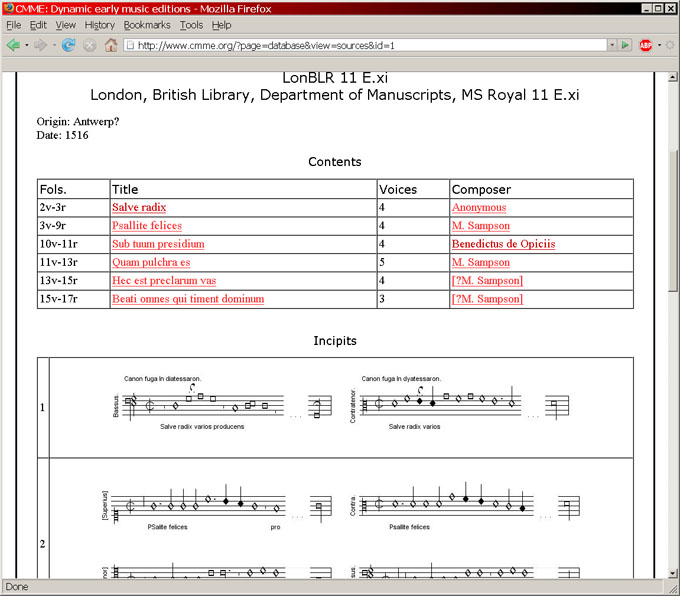
Task: Click the grey forward arrow button
Action: 40,45
